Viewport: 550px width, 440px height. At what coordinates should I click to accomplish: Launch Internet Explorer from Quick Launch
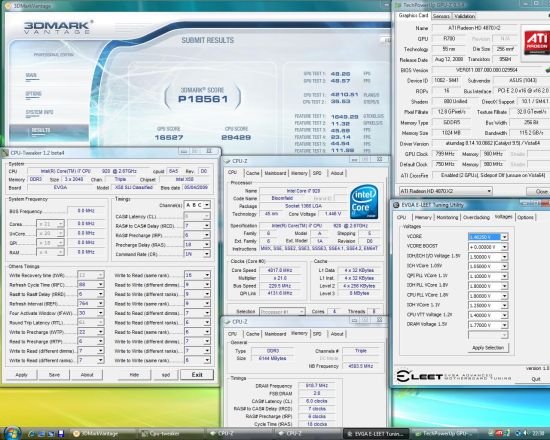click(31, 434)
